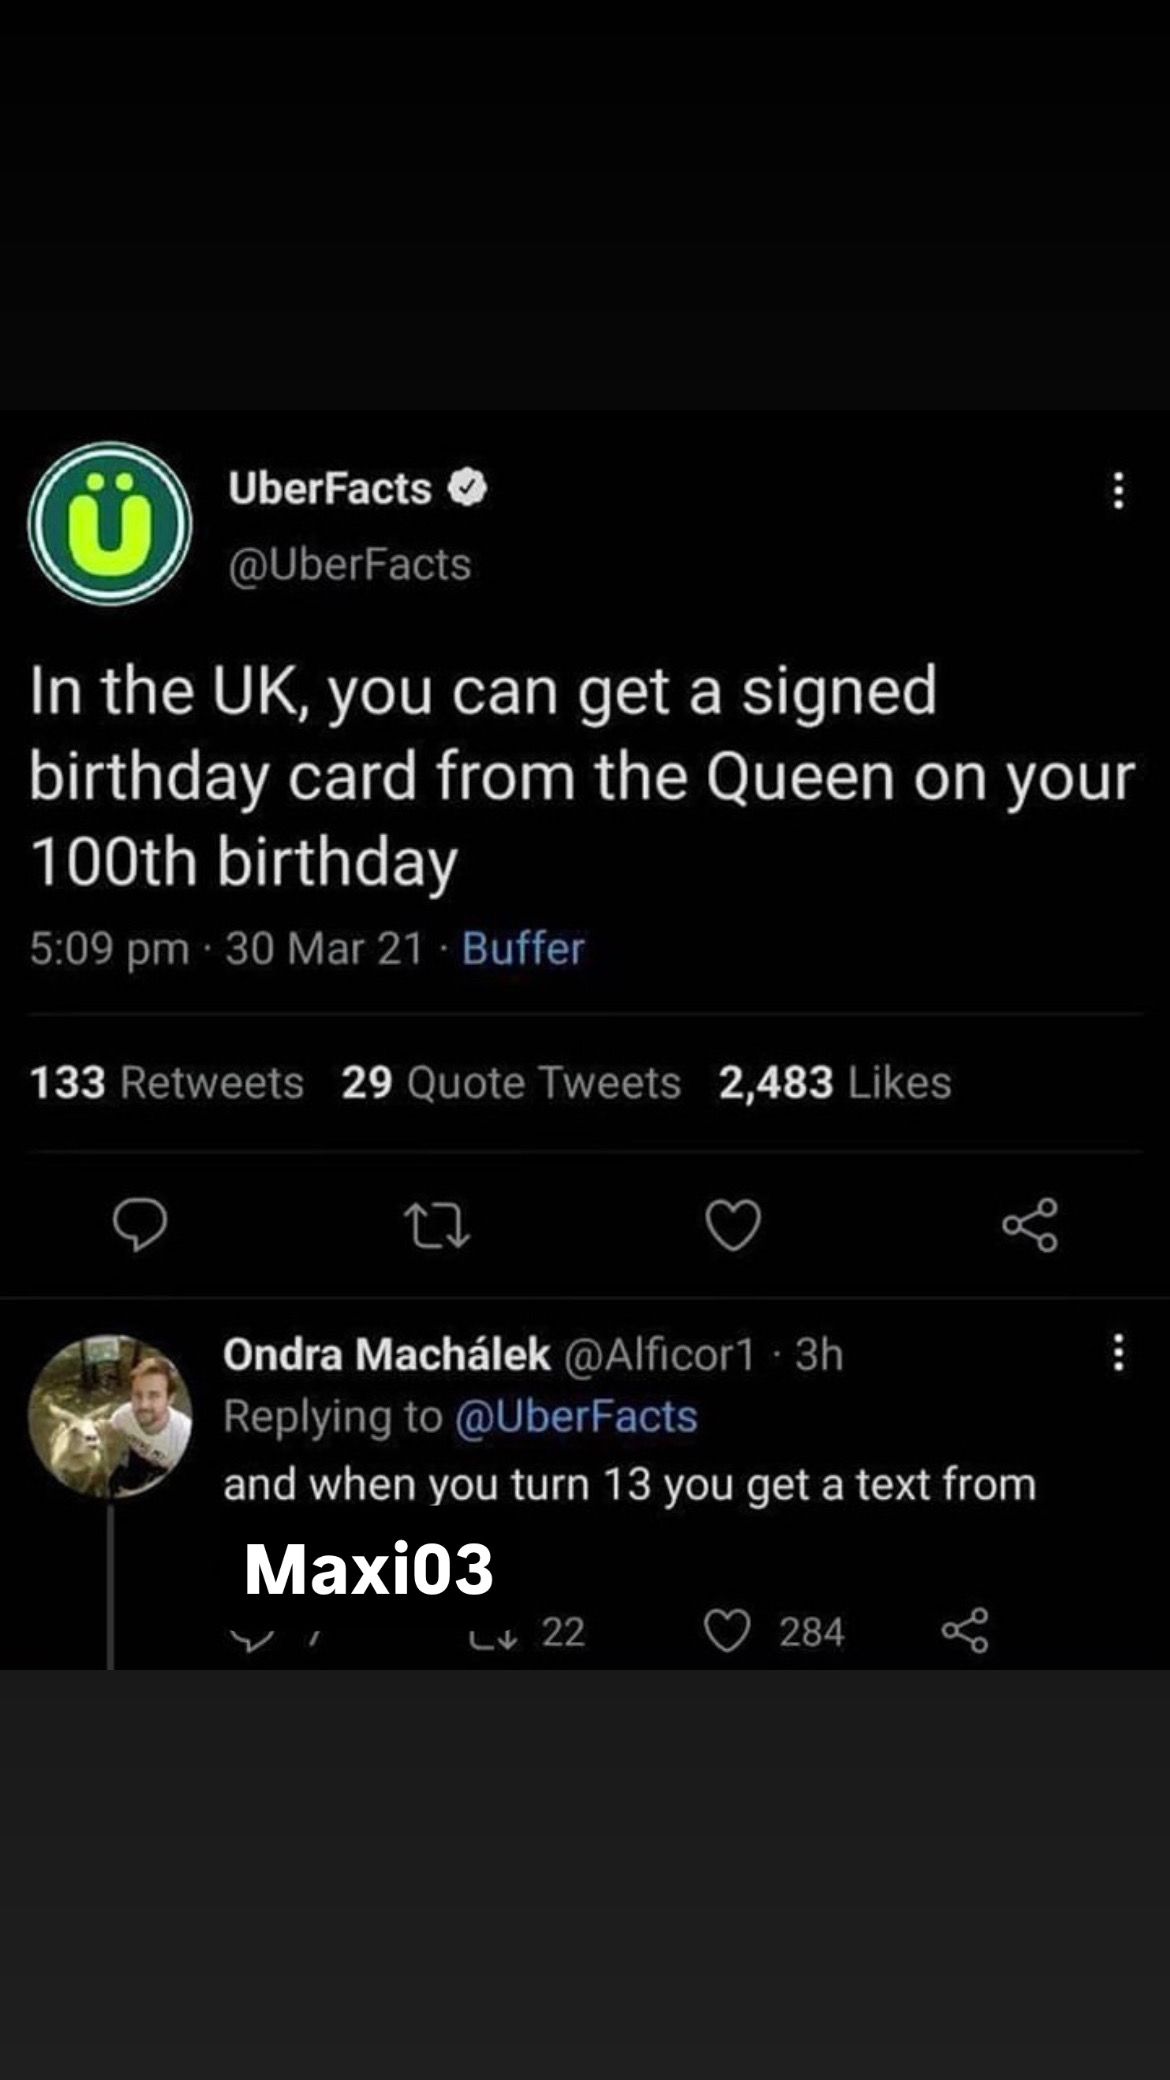Click the @Alficor1 handle
The height and width of the screenshot is (2080, 1170).
pos(659,1354)
